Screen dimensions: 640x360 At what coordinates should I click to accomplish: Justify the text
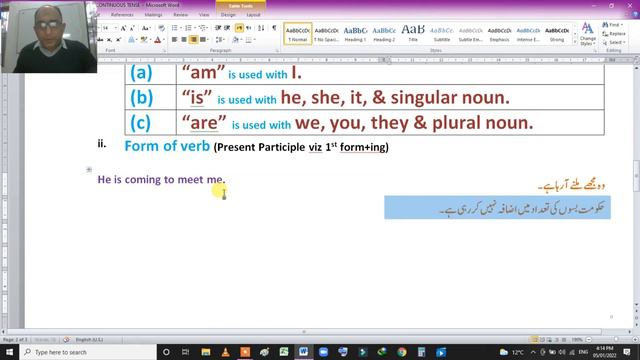click(x=203, y=40)
